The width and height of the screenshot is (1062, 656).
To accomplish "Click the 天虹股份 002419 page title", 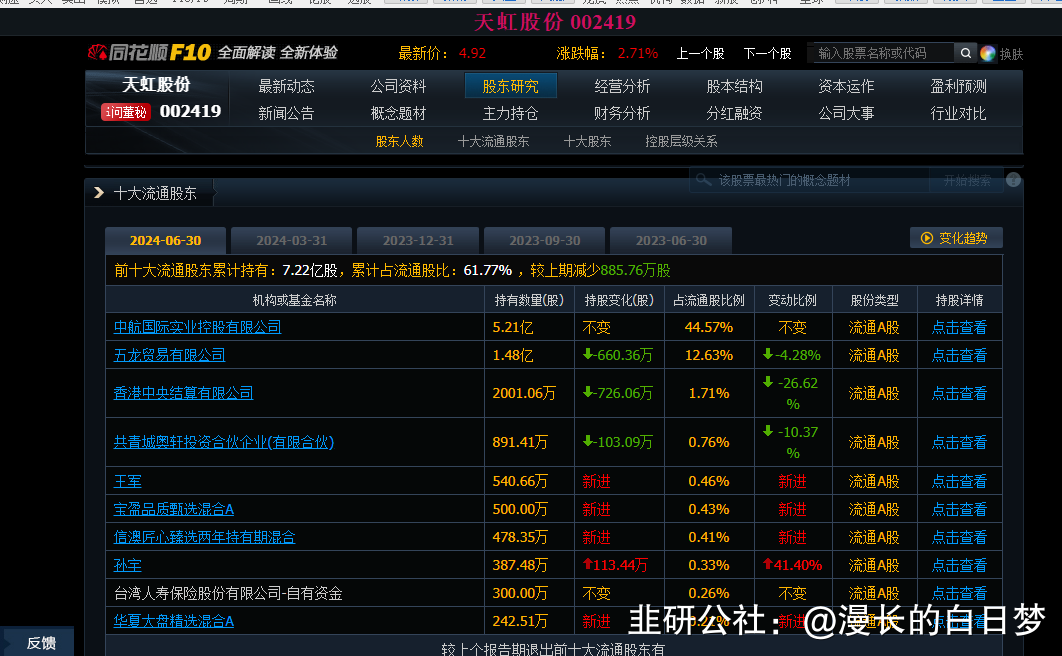I will coord(555,22).
